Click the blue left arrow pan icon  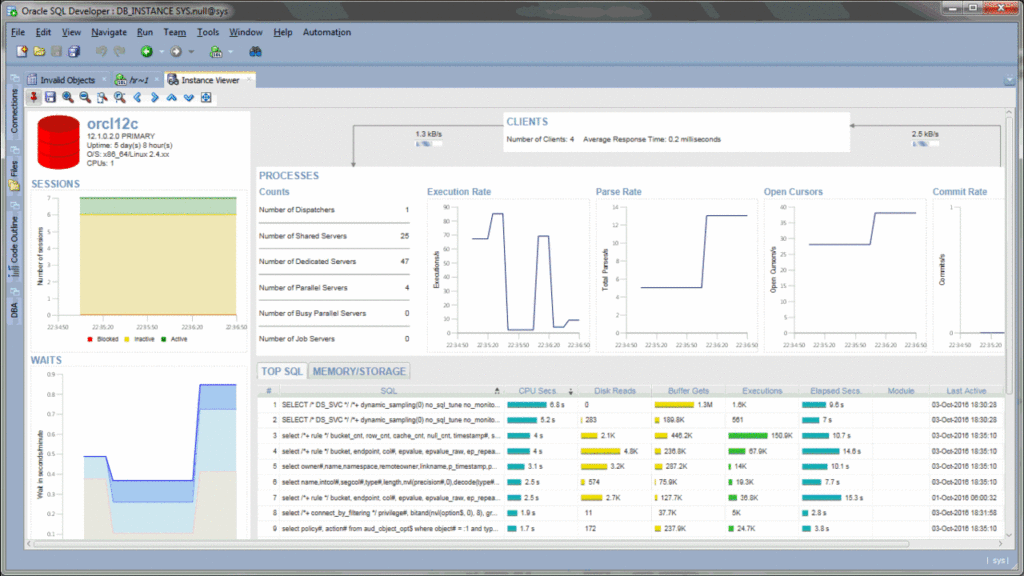click(137, 97)
